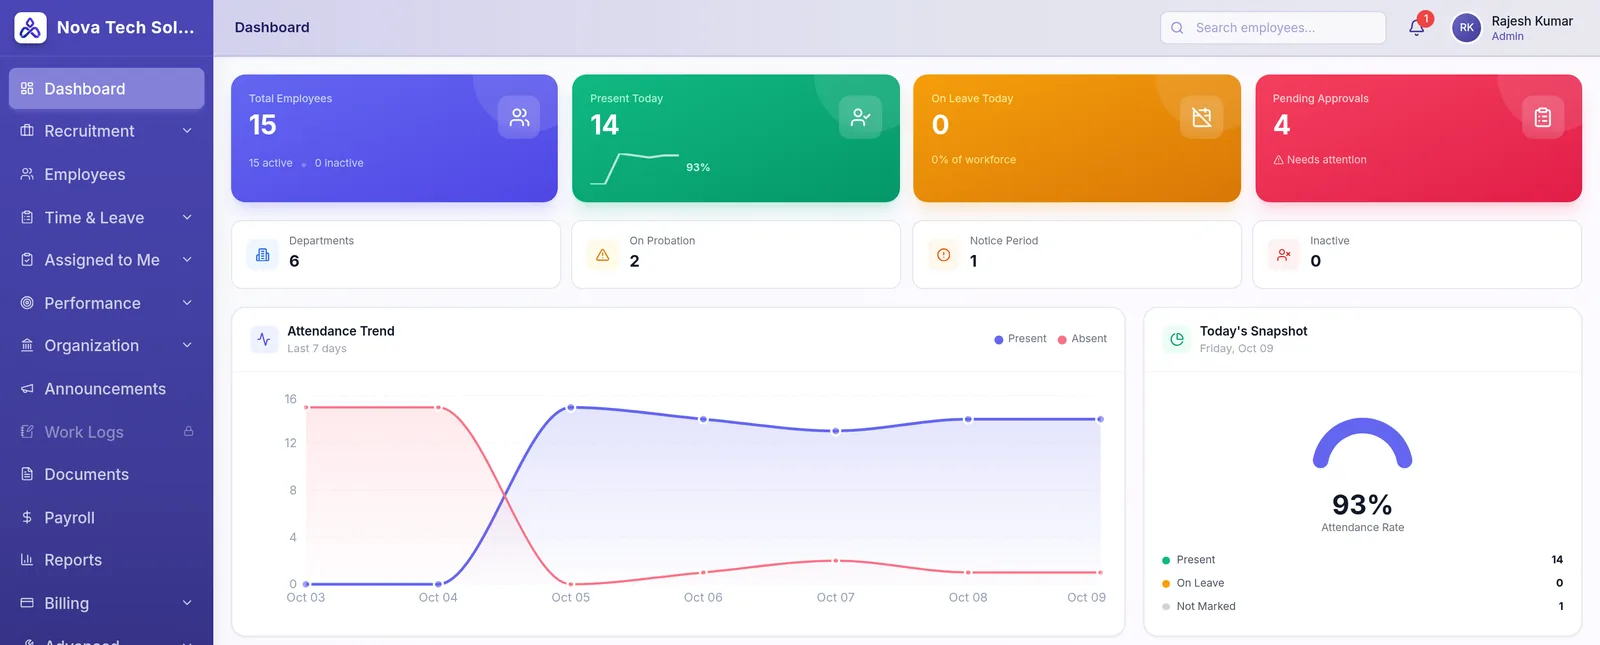Click "0% of workforce" text
This screenshot has width=1600, height=645.
click(974, 160)
